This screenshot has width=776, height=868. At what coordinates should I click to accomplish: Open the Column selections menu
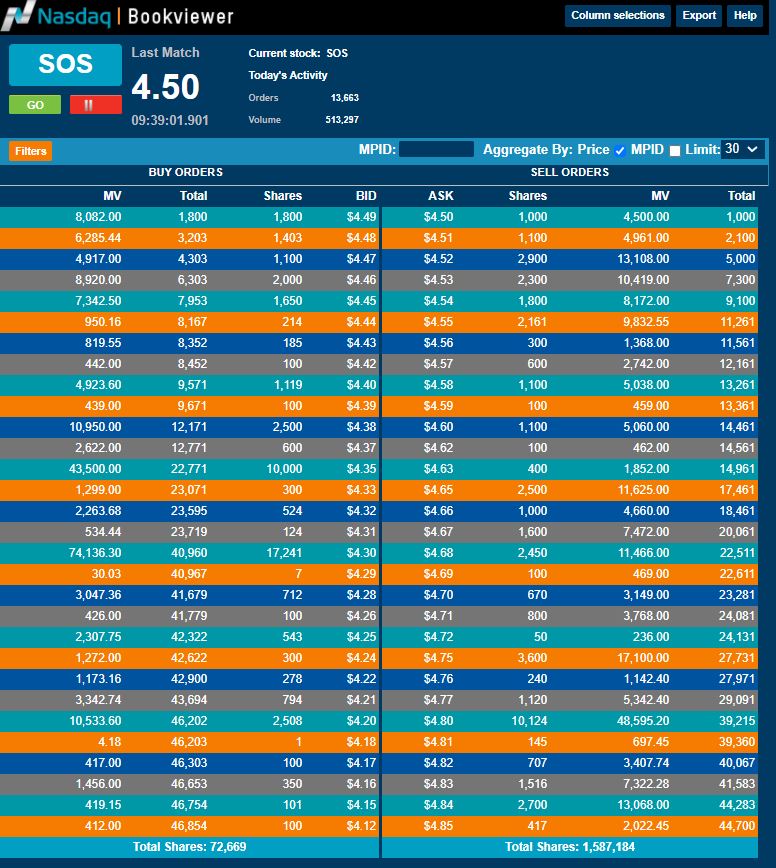tap(617, 16)
